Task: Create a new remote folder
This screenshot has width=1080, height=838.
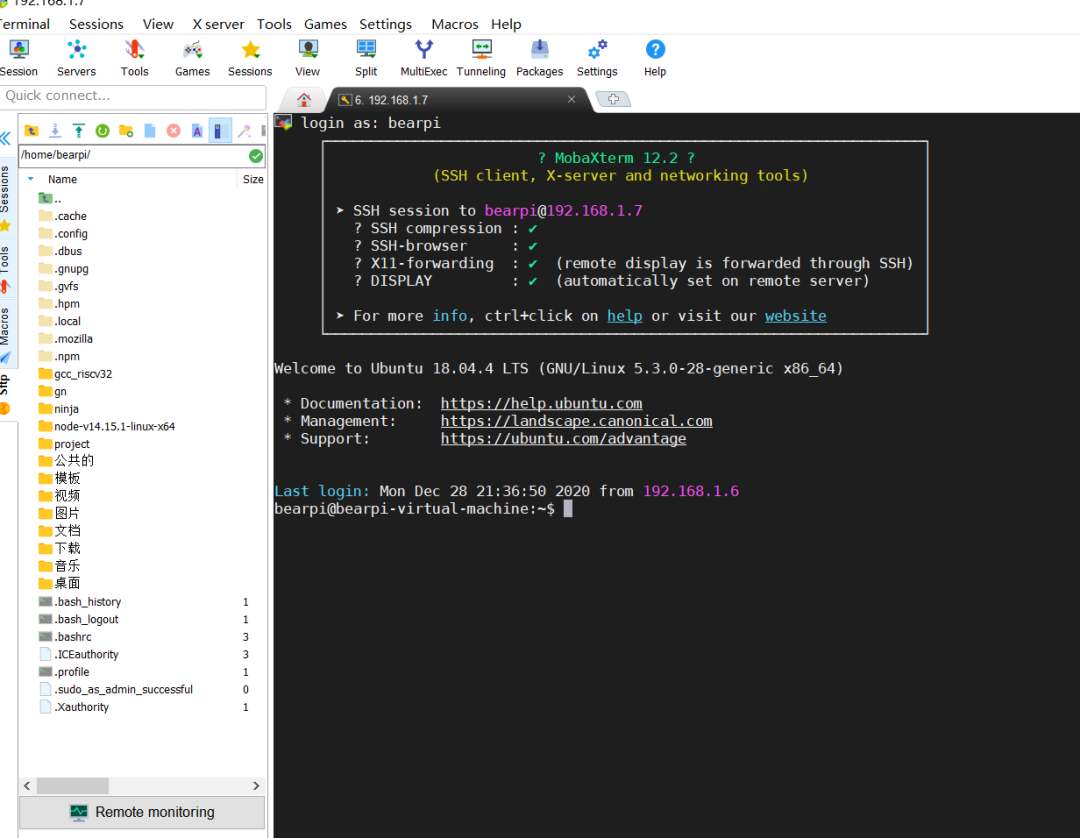Action: pos(126,131)
